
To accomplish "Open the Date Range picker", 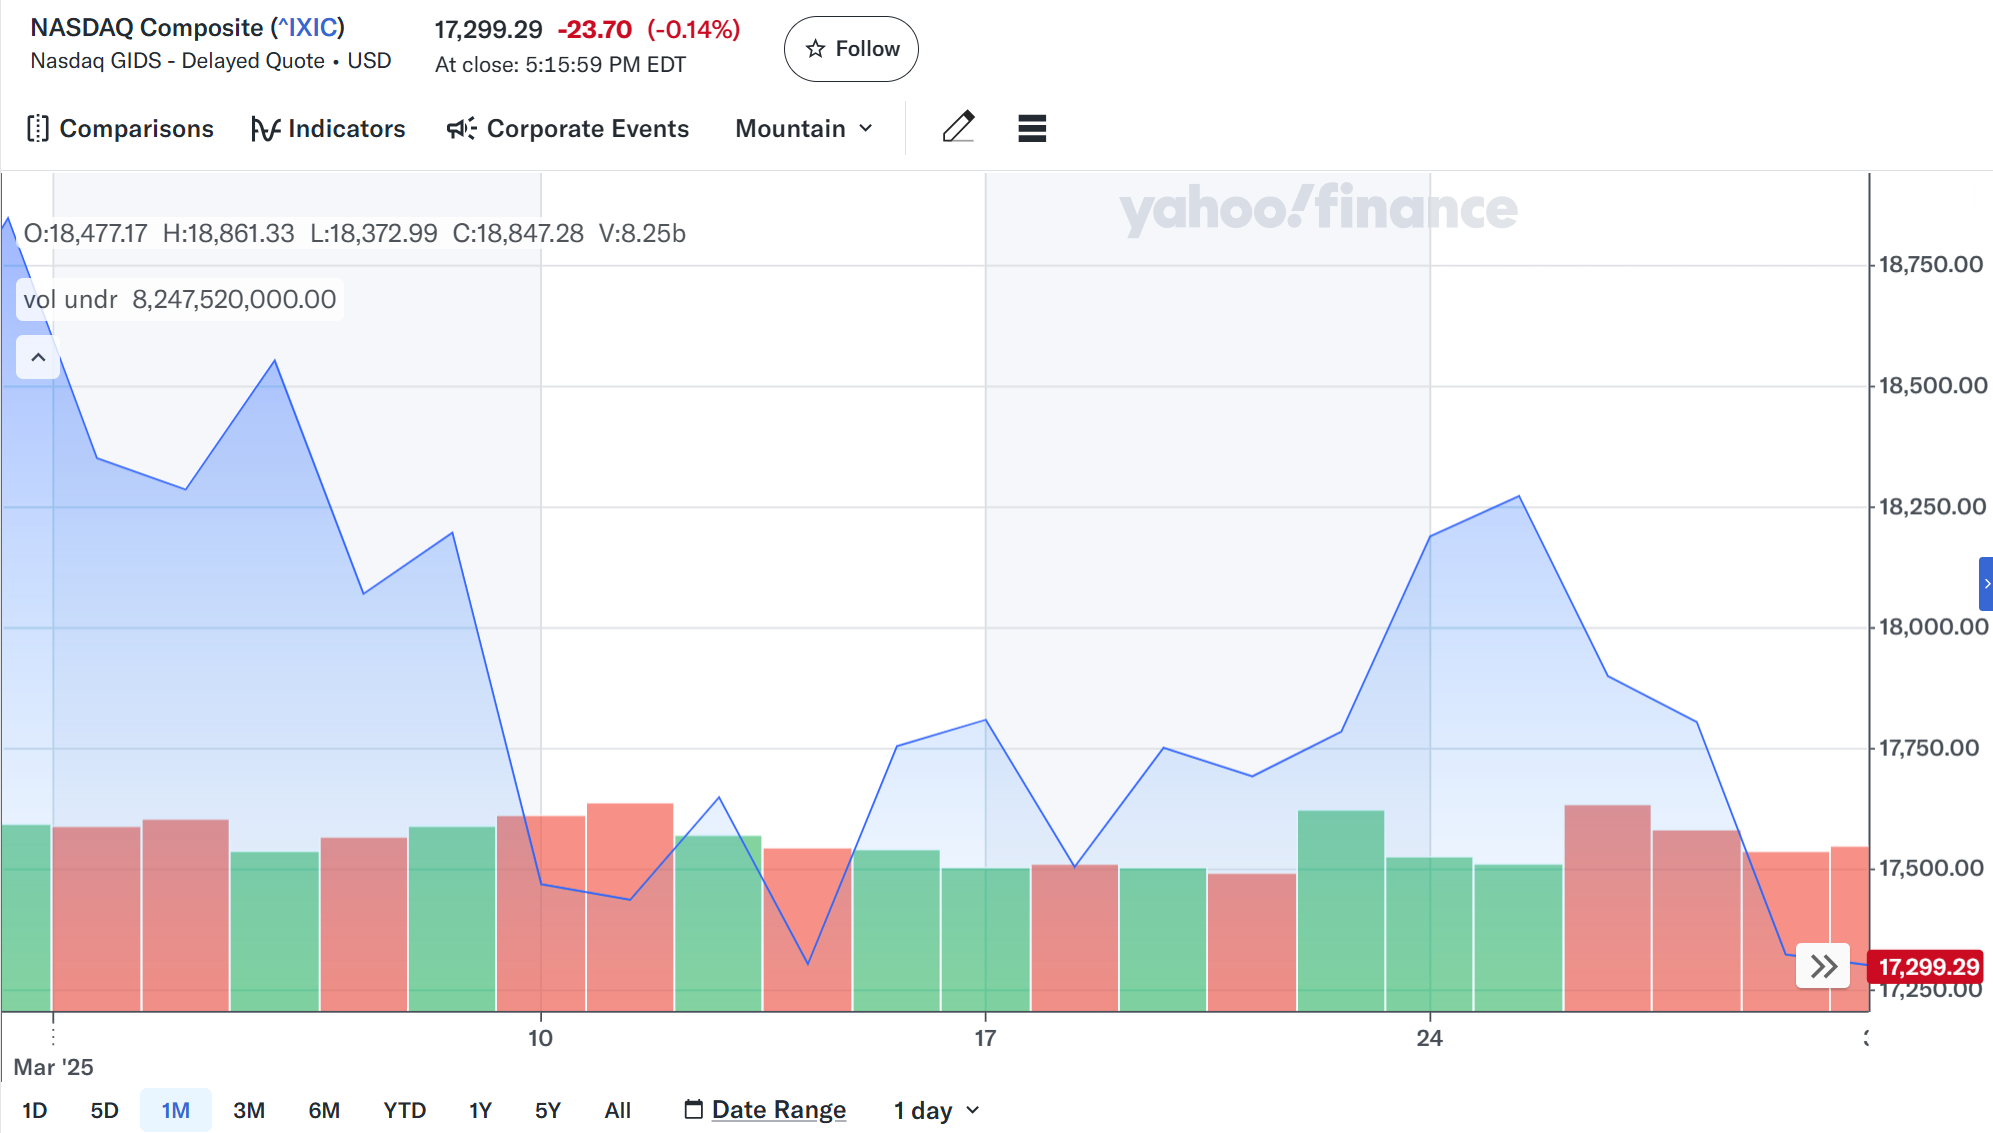I will coord(765,1110).
